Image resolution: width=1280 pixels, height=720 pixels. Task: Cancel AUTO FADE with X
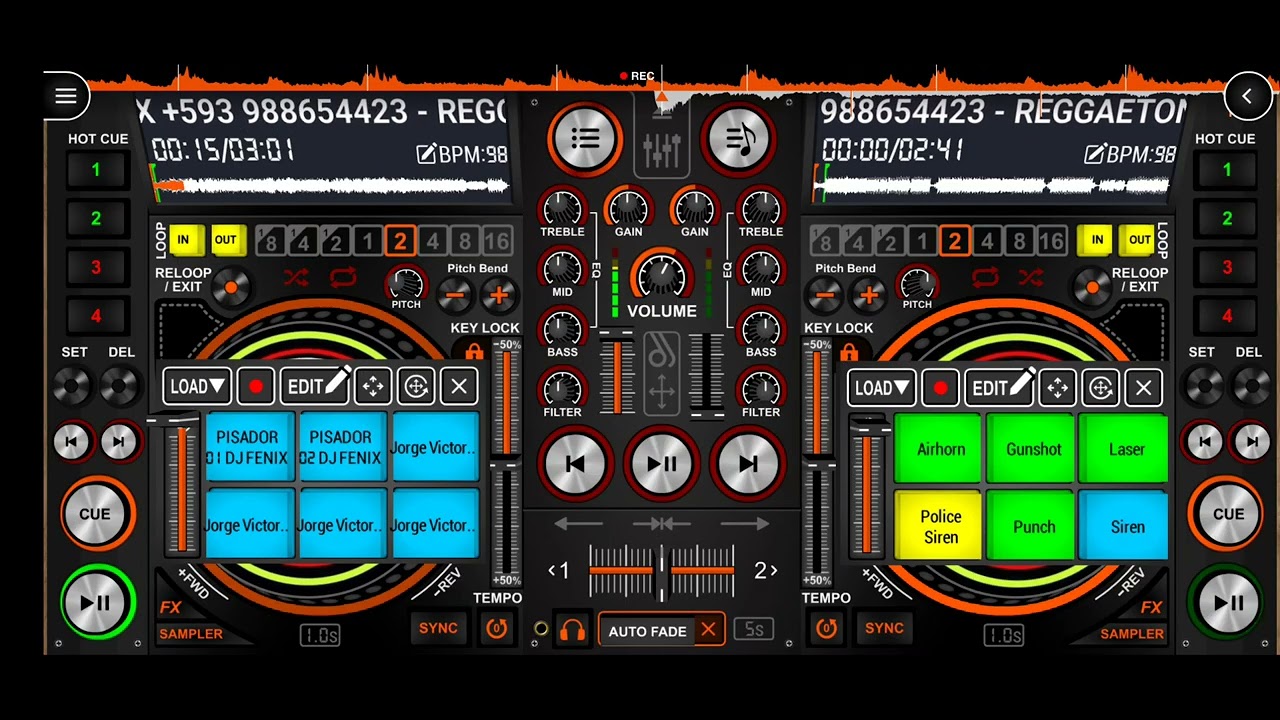pyautogui.click(x=708, y=629)
